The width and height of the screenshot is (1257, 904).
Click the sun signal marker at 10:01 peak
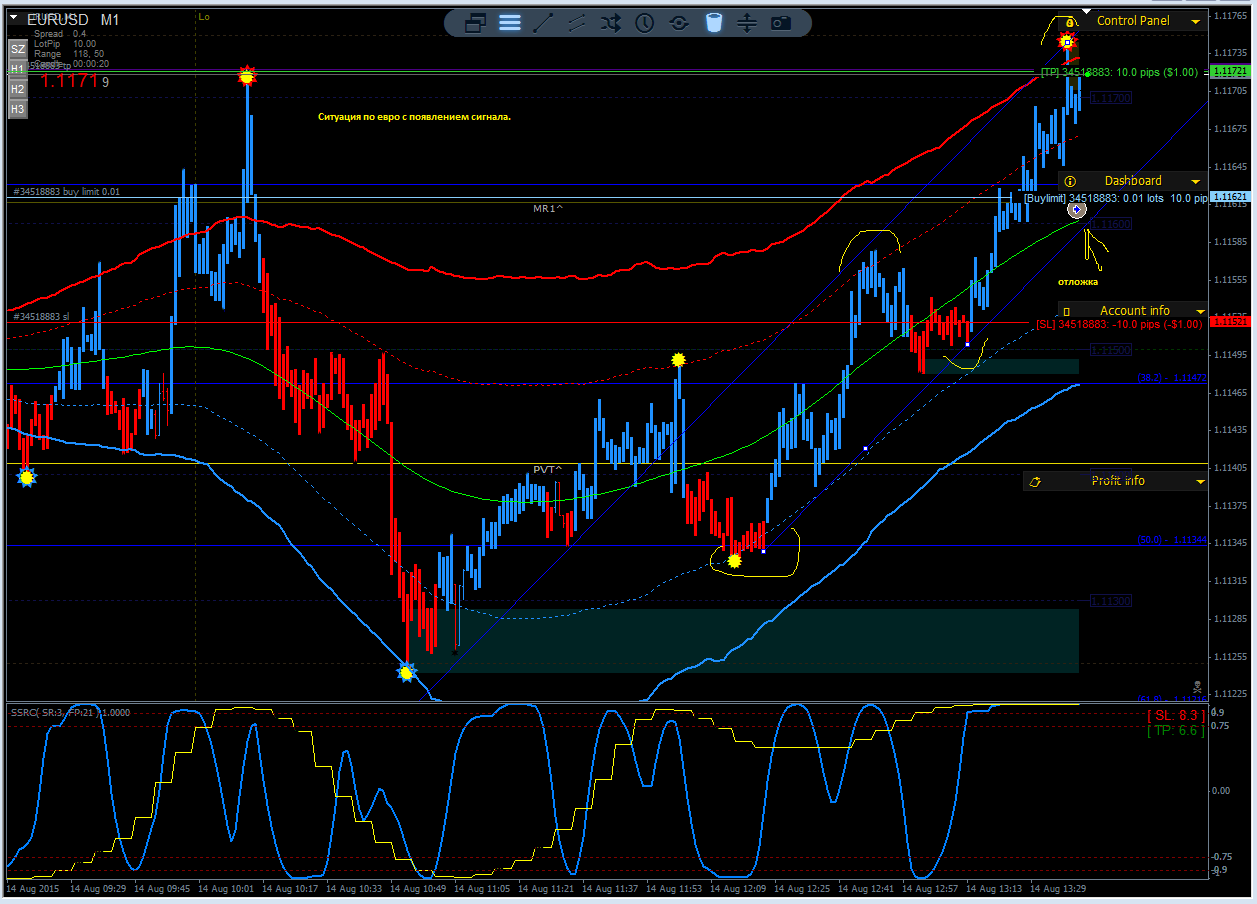click(x=247, y=75)
